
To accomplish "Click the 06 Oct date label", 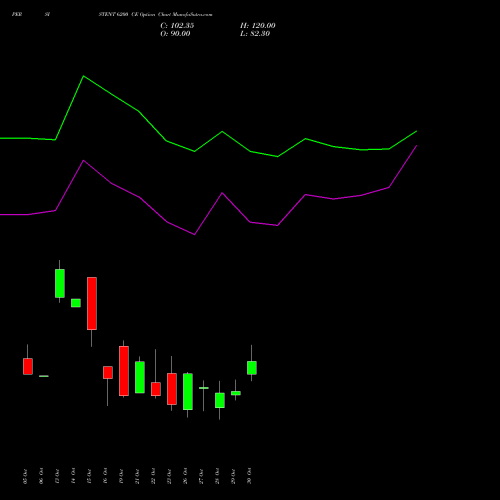I will pos(41,476).
